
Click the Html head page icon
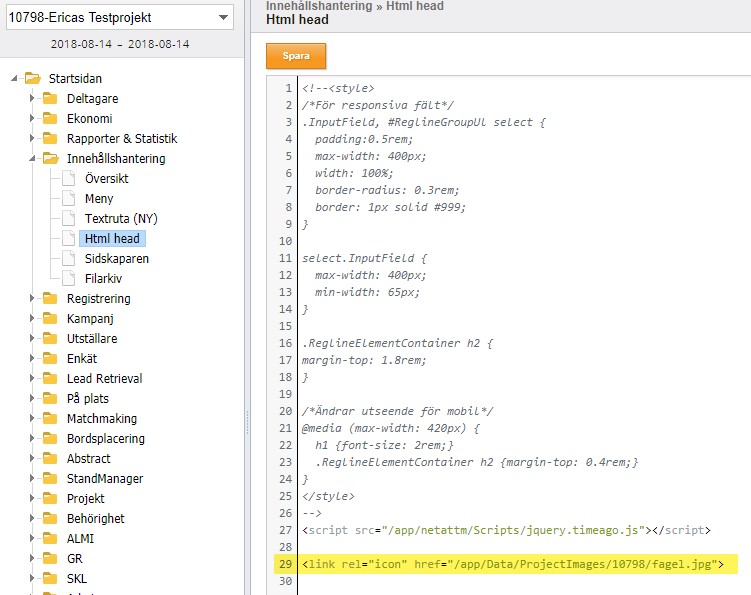click(68, 238)
